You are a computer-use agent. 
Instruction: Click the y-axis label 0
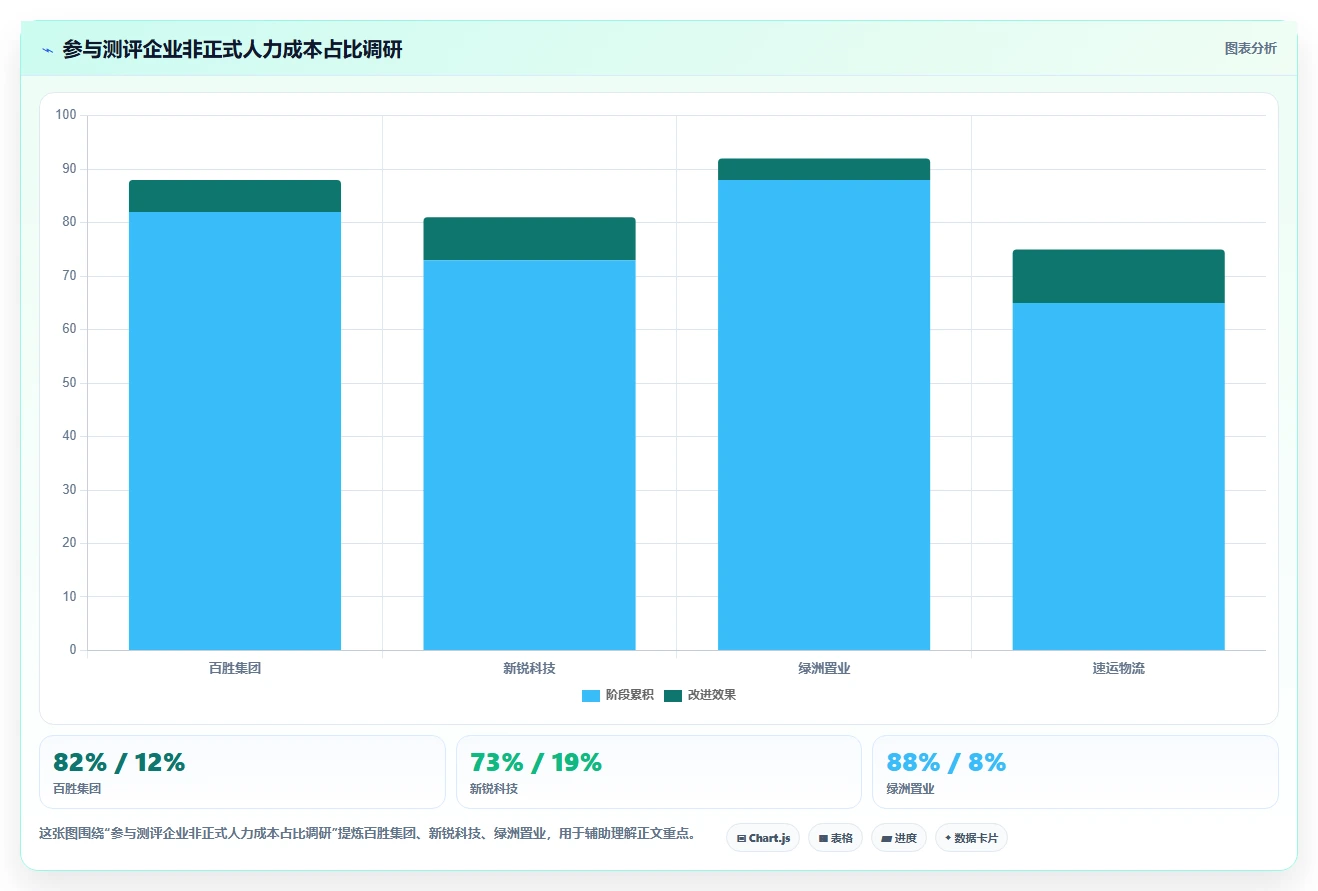tap(73, 650)
